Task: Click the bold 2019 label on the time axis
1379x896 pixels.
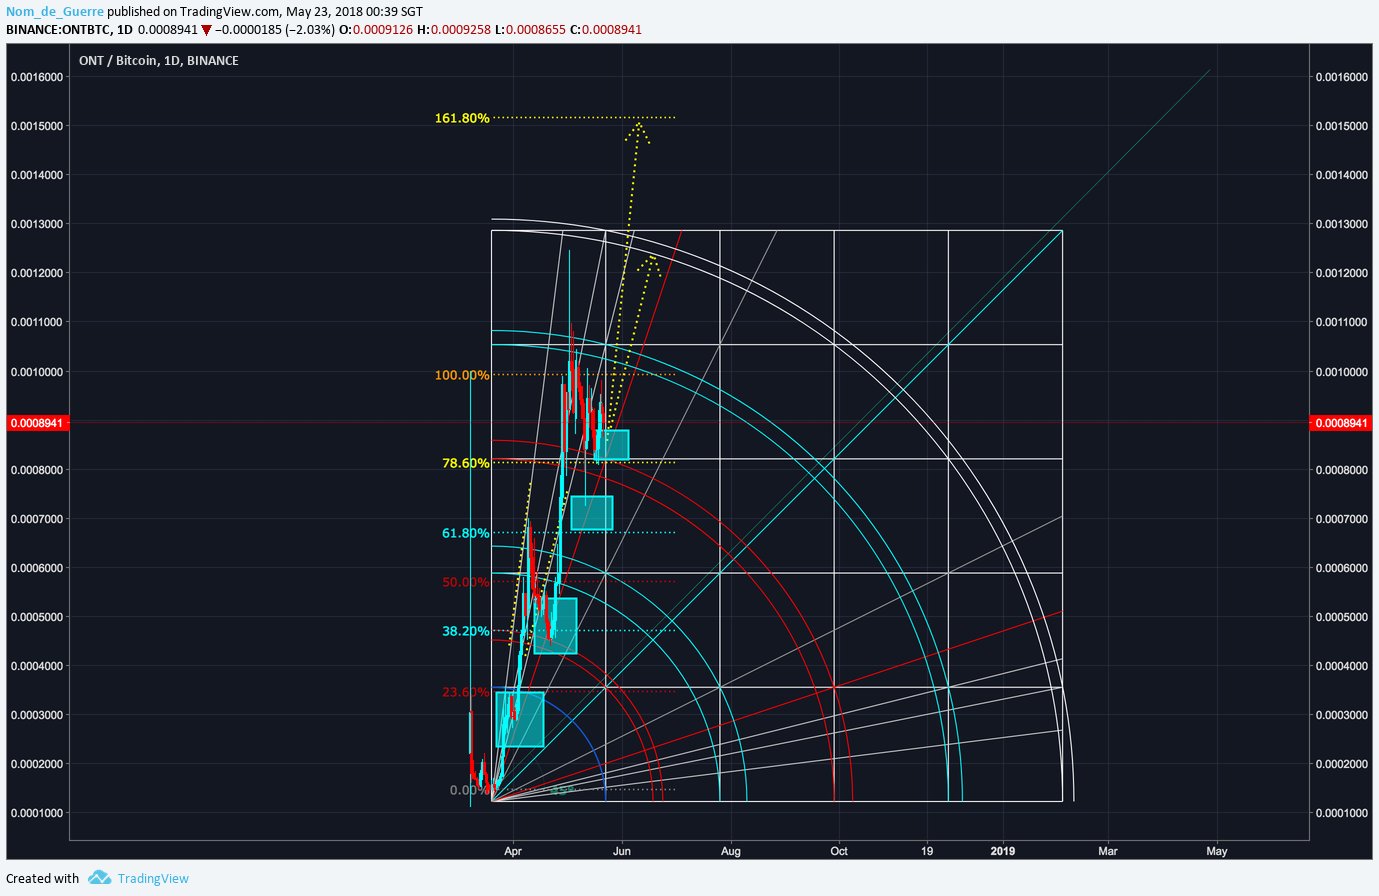Action: pyautogui.click(x=1002, y=851)
